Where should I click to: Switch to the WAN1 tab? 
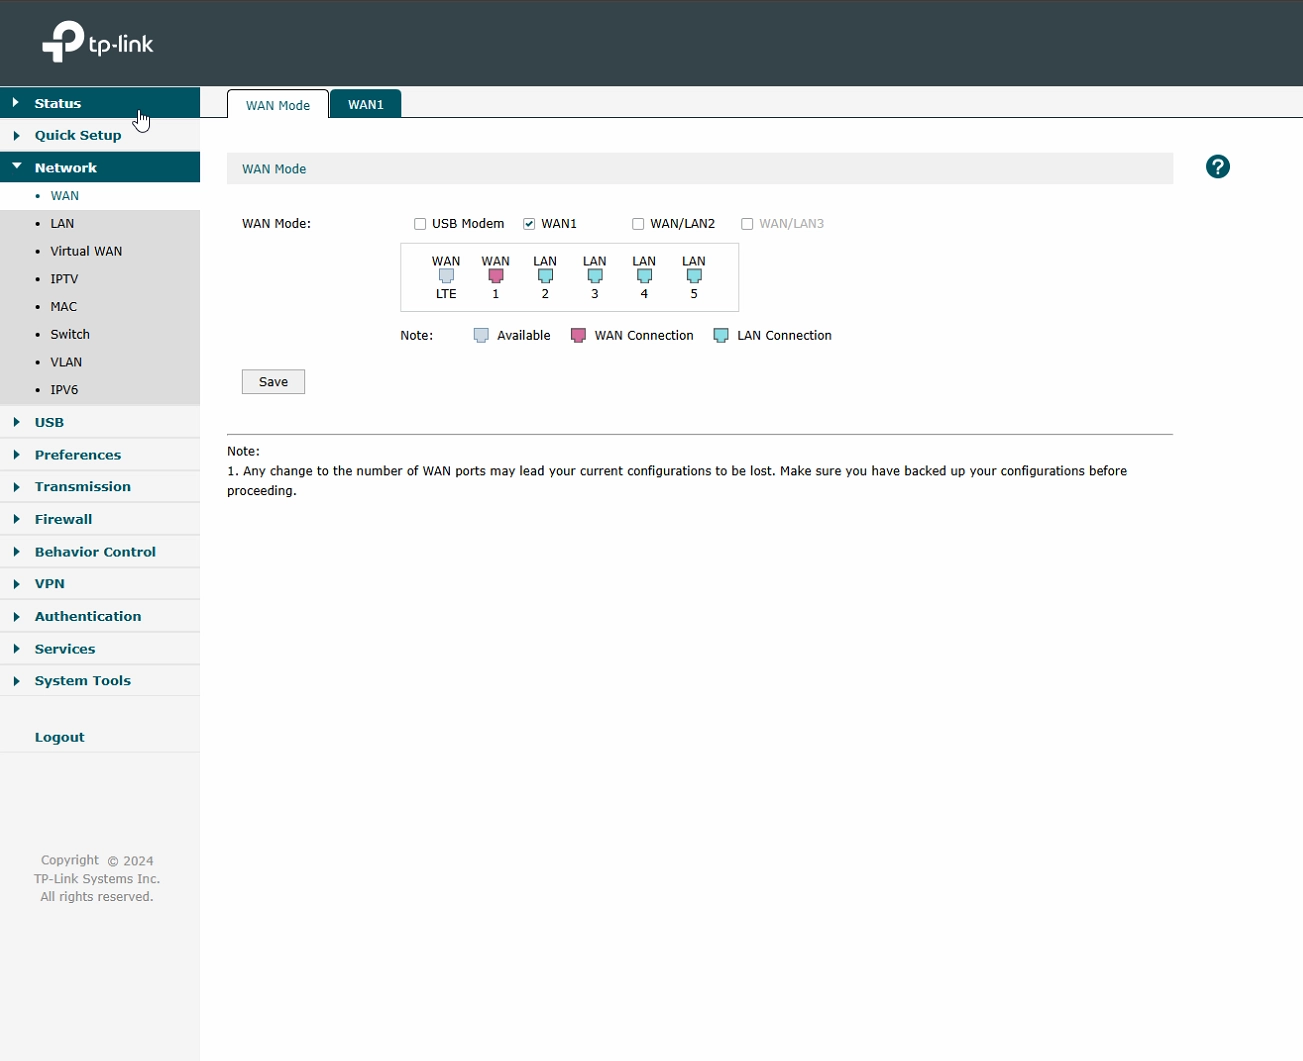pyautogui.click(x=365, y=105)
